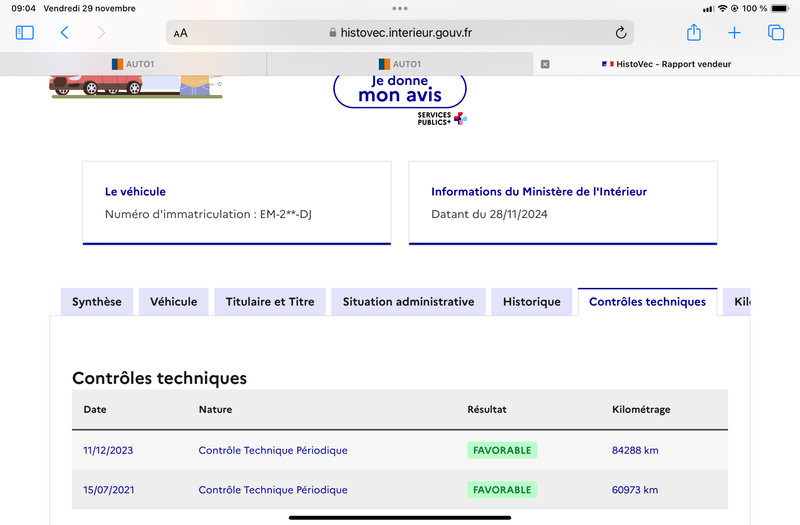Open the Synthèse tab
Screen dimensions: 800x525
click(x=97, y=302)
